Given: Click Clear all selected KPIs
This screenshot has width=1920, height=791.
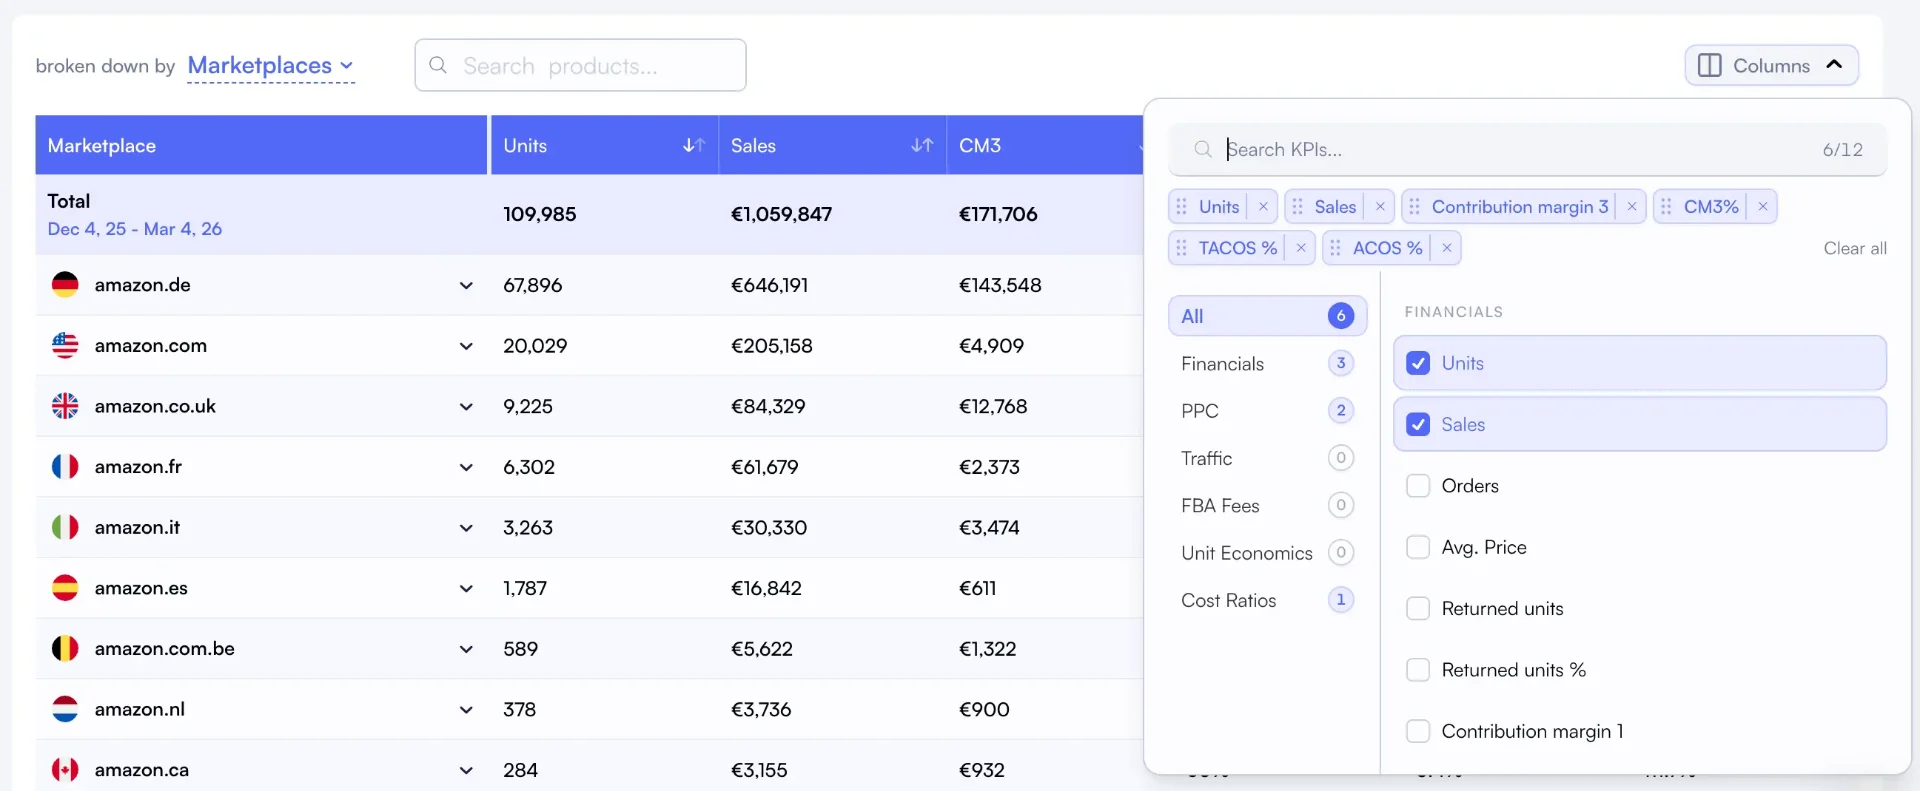Looking at the screenshot, I should tap(1855, 248).
